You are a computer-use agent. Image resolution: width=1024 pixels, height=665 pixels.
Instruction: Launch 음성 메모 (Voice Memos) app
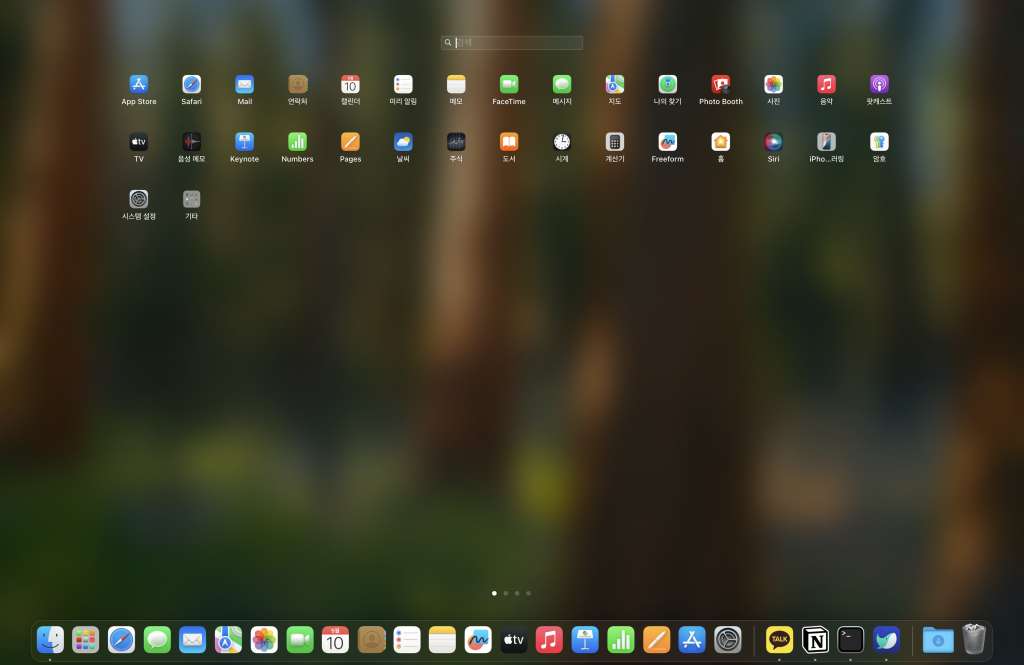click(191, 142)
